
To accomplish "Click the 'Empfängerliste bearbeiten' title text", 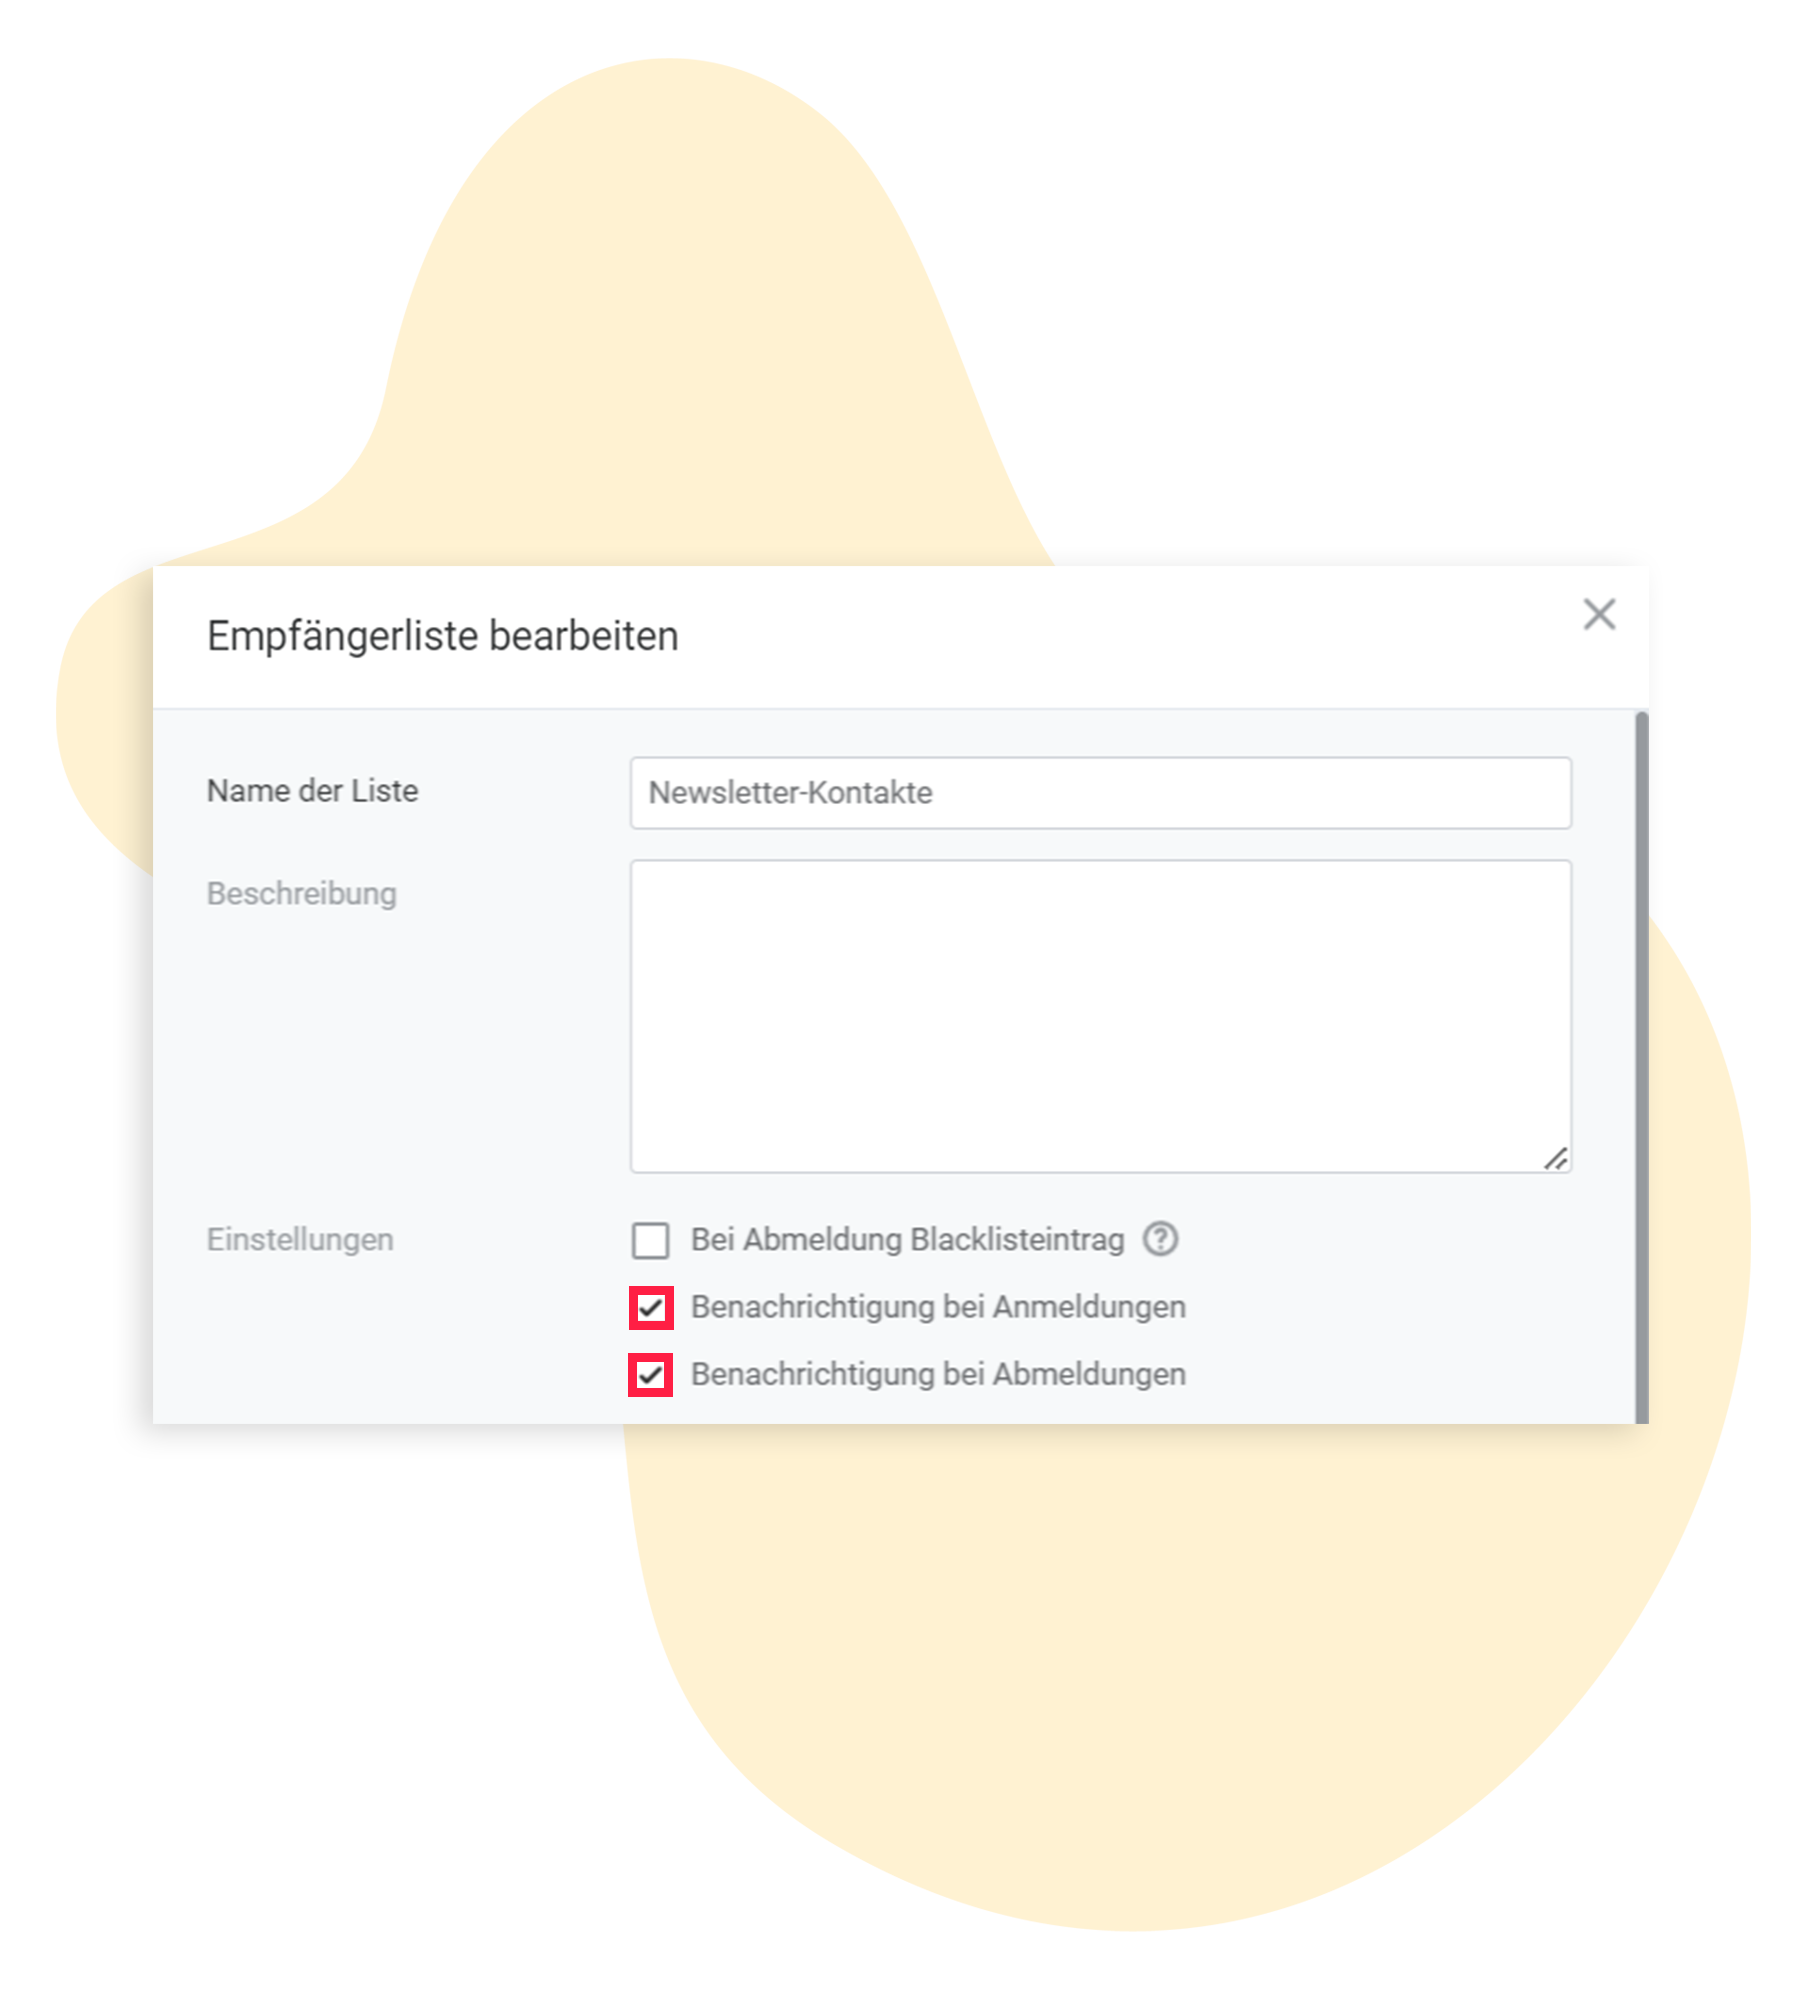I will tap(442, 637).
